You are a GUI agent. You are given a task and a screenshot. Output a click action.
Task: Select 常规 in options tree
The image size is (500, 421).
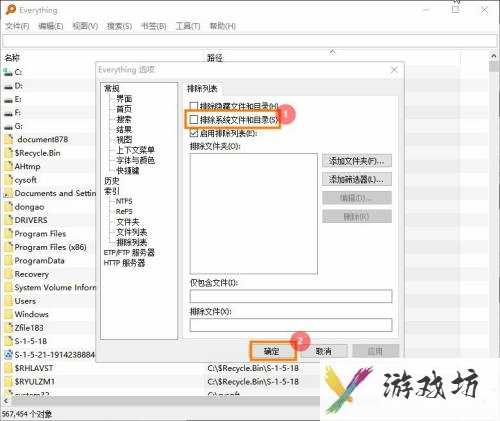(112, 88)
